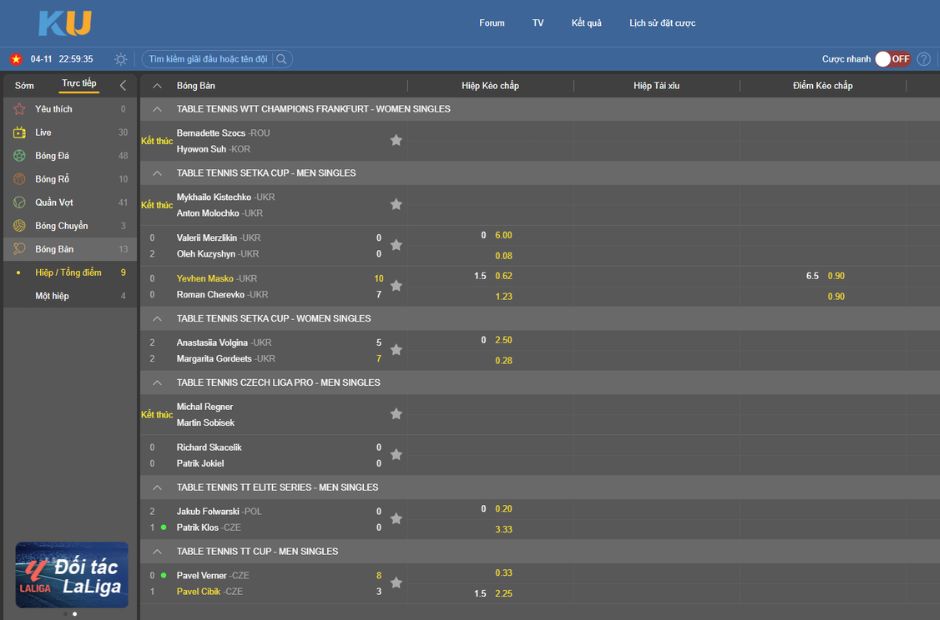Bet on Kuzyshyn odds 0.08
The height and width of the screenshot is (620, 940).
coord(504,255)
